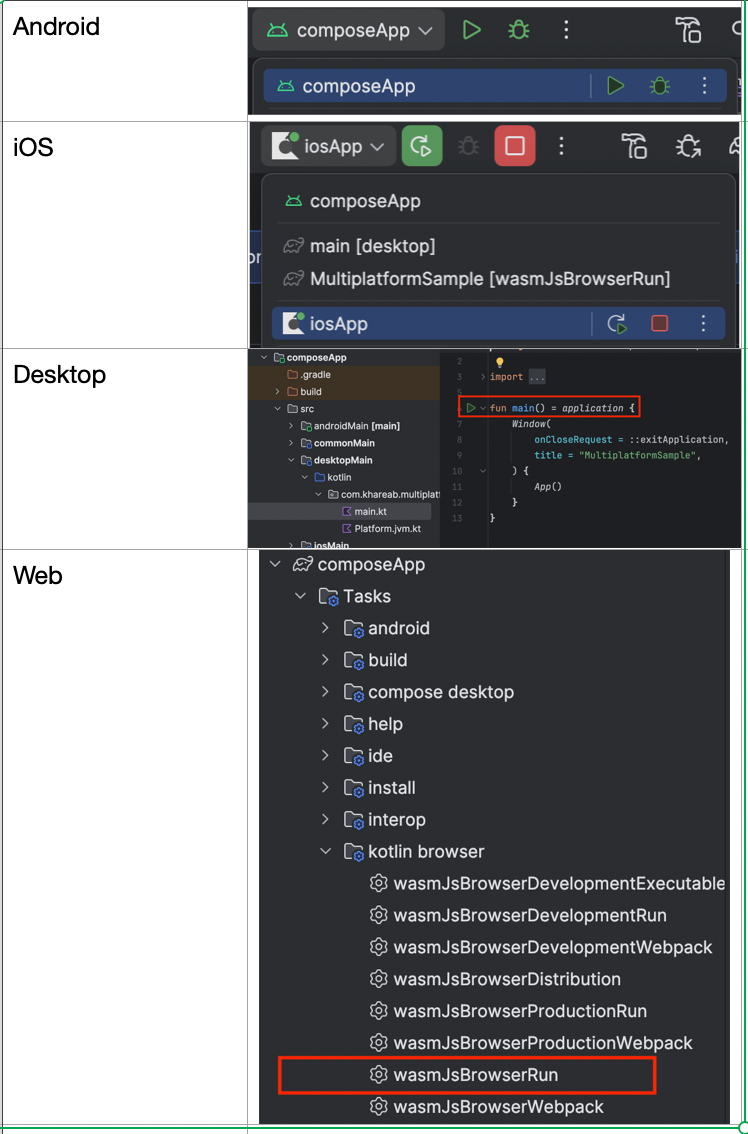Collapse the kotlin browser task folder
748x1134 pixels.
[326, 852]
